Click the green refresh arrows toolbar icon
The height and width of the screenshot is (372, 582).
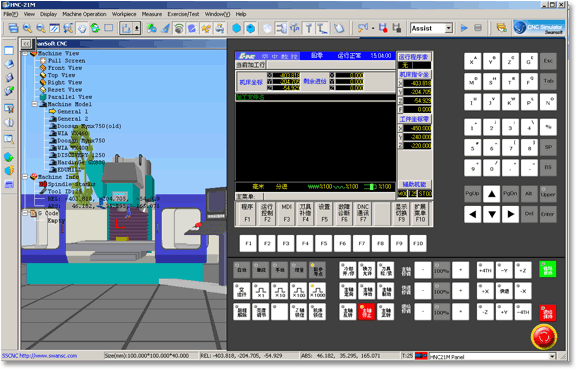(x=95, y=28)
